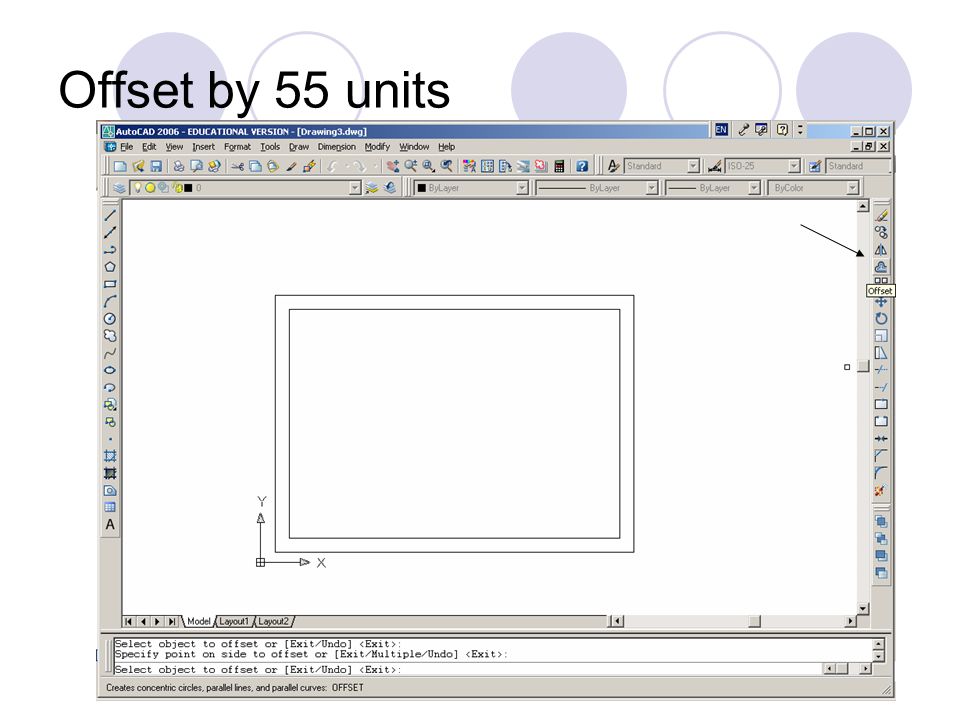Open the Modify menu
The width and height of the screenshot is (960, 720).
coord(377,147)
